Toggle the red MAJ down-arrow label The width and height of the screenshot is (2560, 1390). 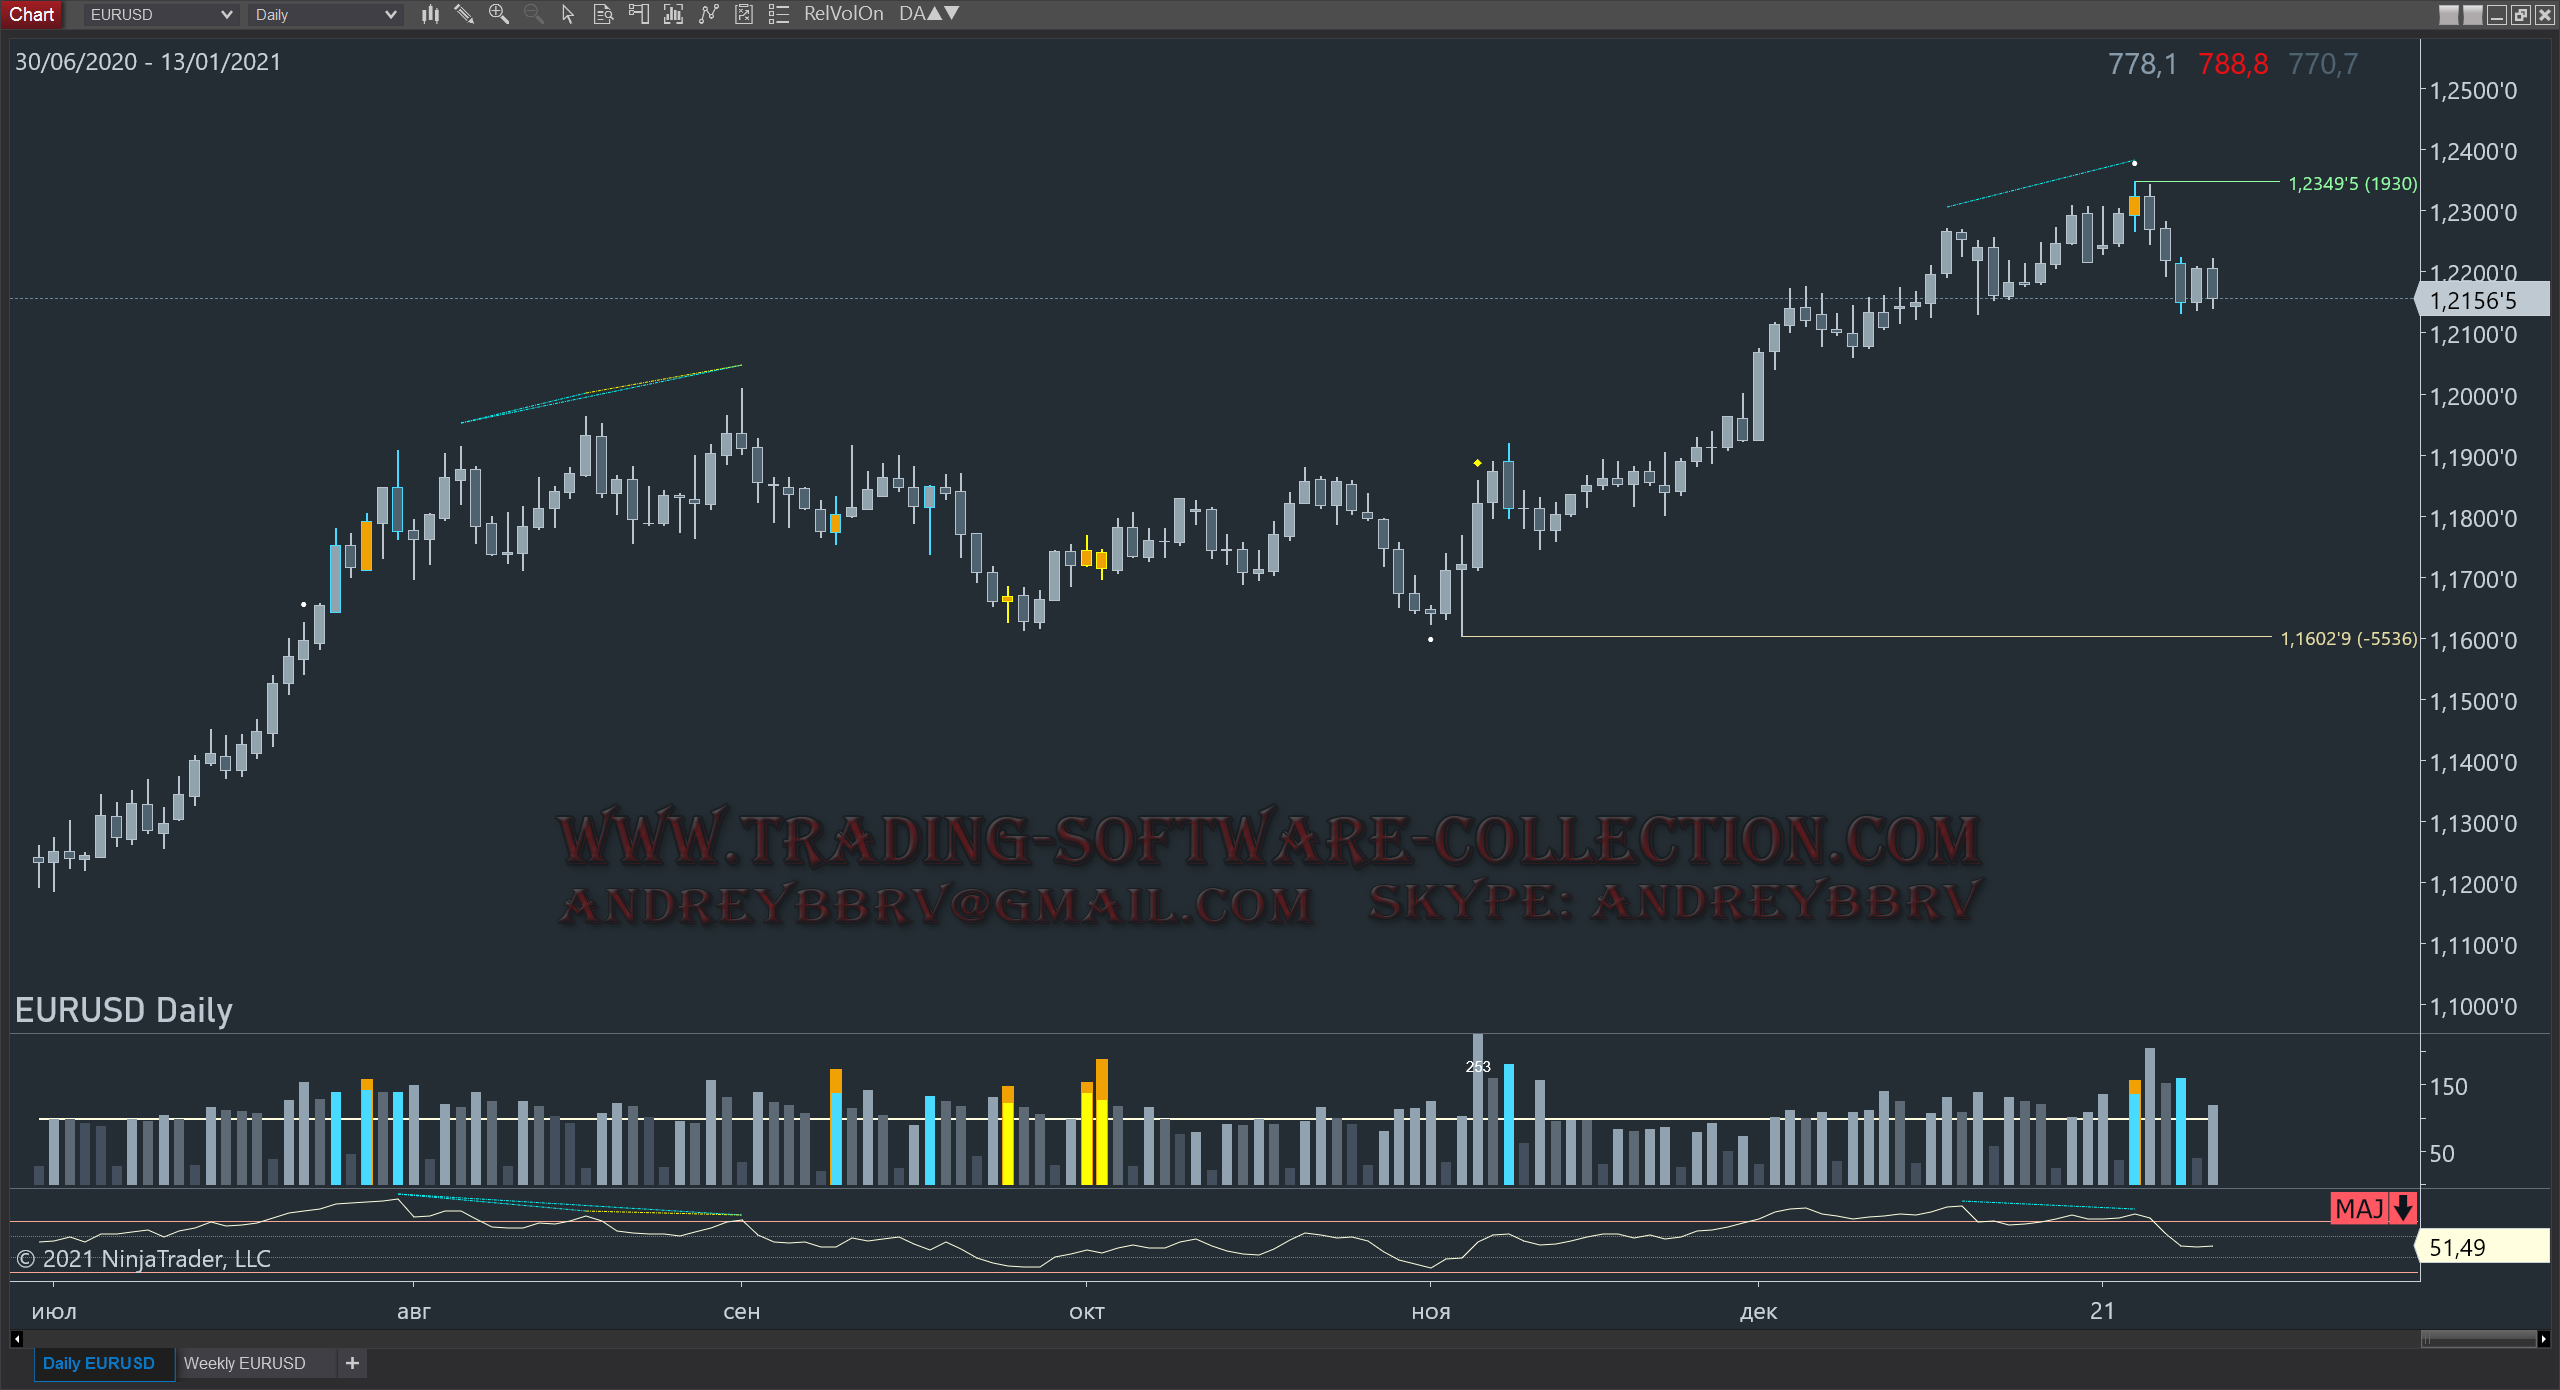(x=2372, y=1208)
